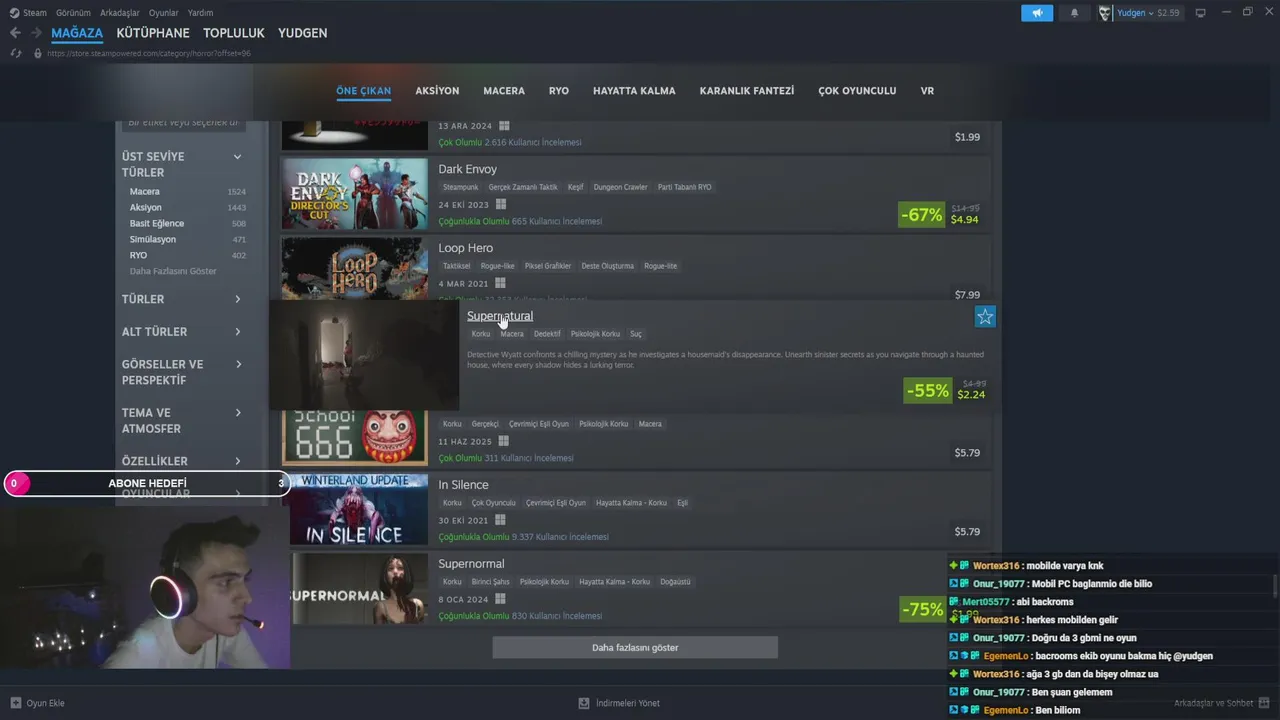Click the Yudgen profile avatar
The width and height of the screenshot is (1280, 720).
(x=1105, y=13)
